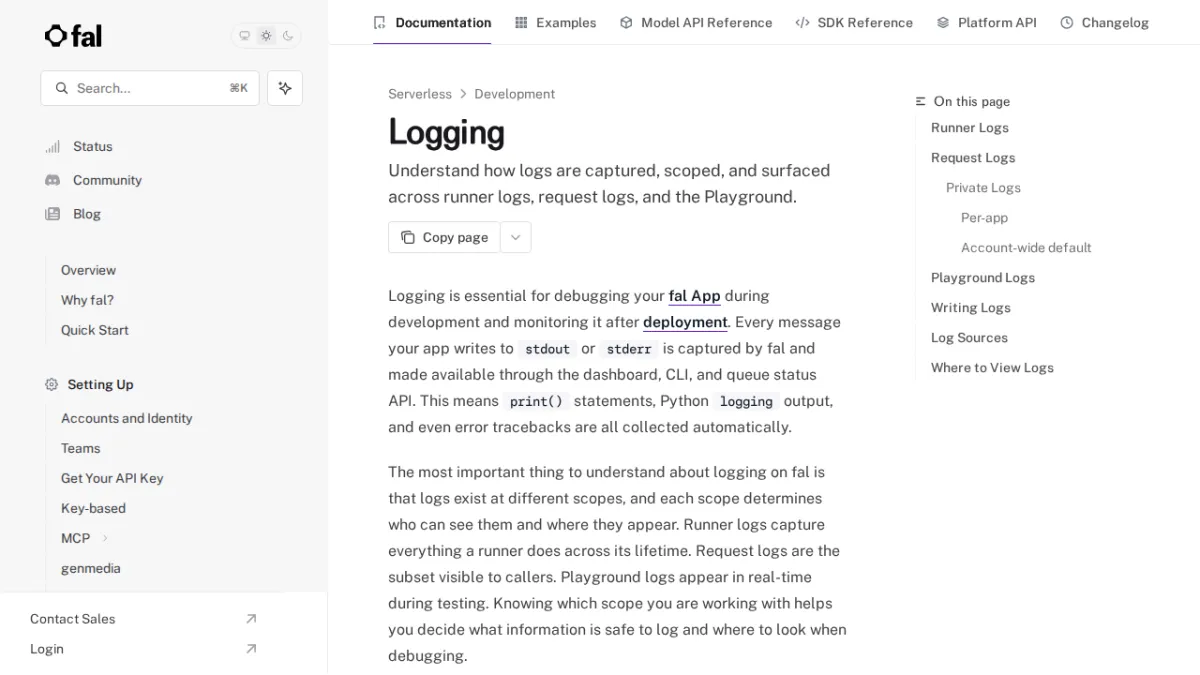This screenshot has width=1200, height=675.
Task: Open the Changelog tab
Action: coord(1104,22)
